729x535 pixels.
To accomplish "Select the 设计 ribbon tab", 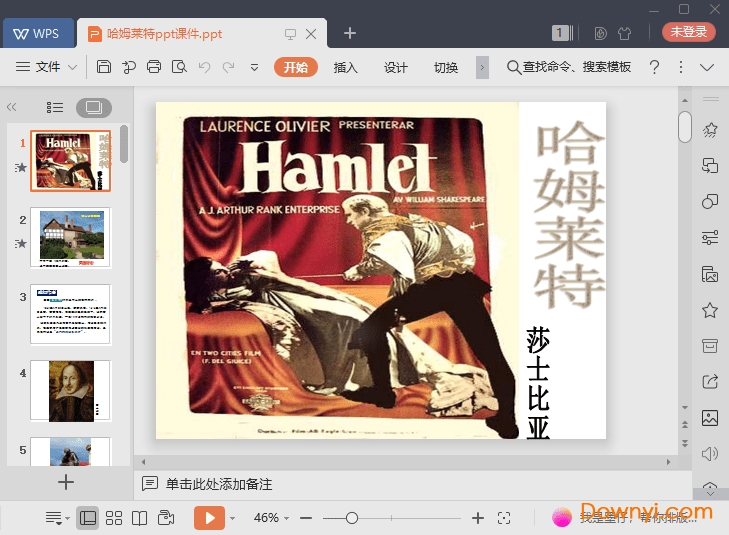I will (396, 67).
